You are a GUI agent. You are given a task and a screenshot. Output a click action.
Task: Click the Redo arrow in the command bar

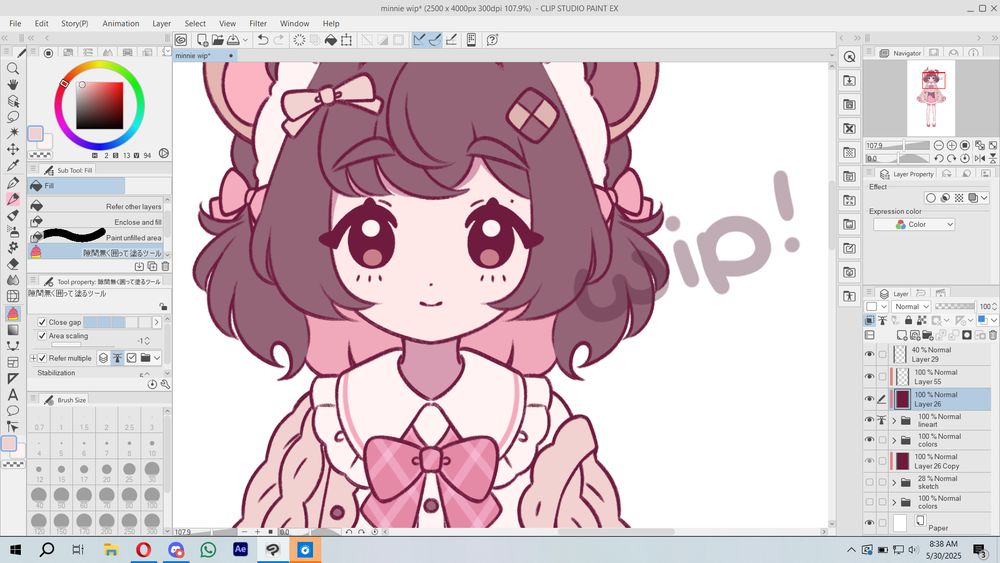point(279,40)
